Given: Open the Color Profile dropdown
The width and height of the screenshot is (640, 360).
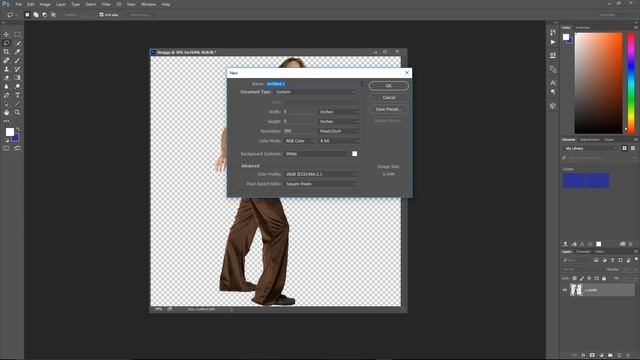Looking at the screenshot, I should (320, 174).
